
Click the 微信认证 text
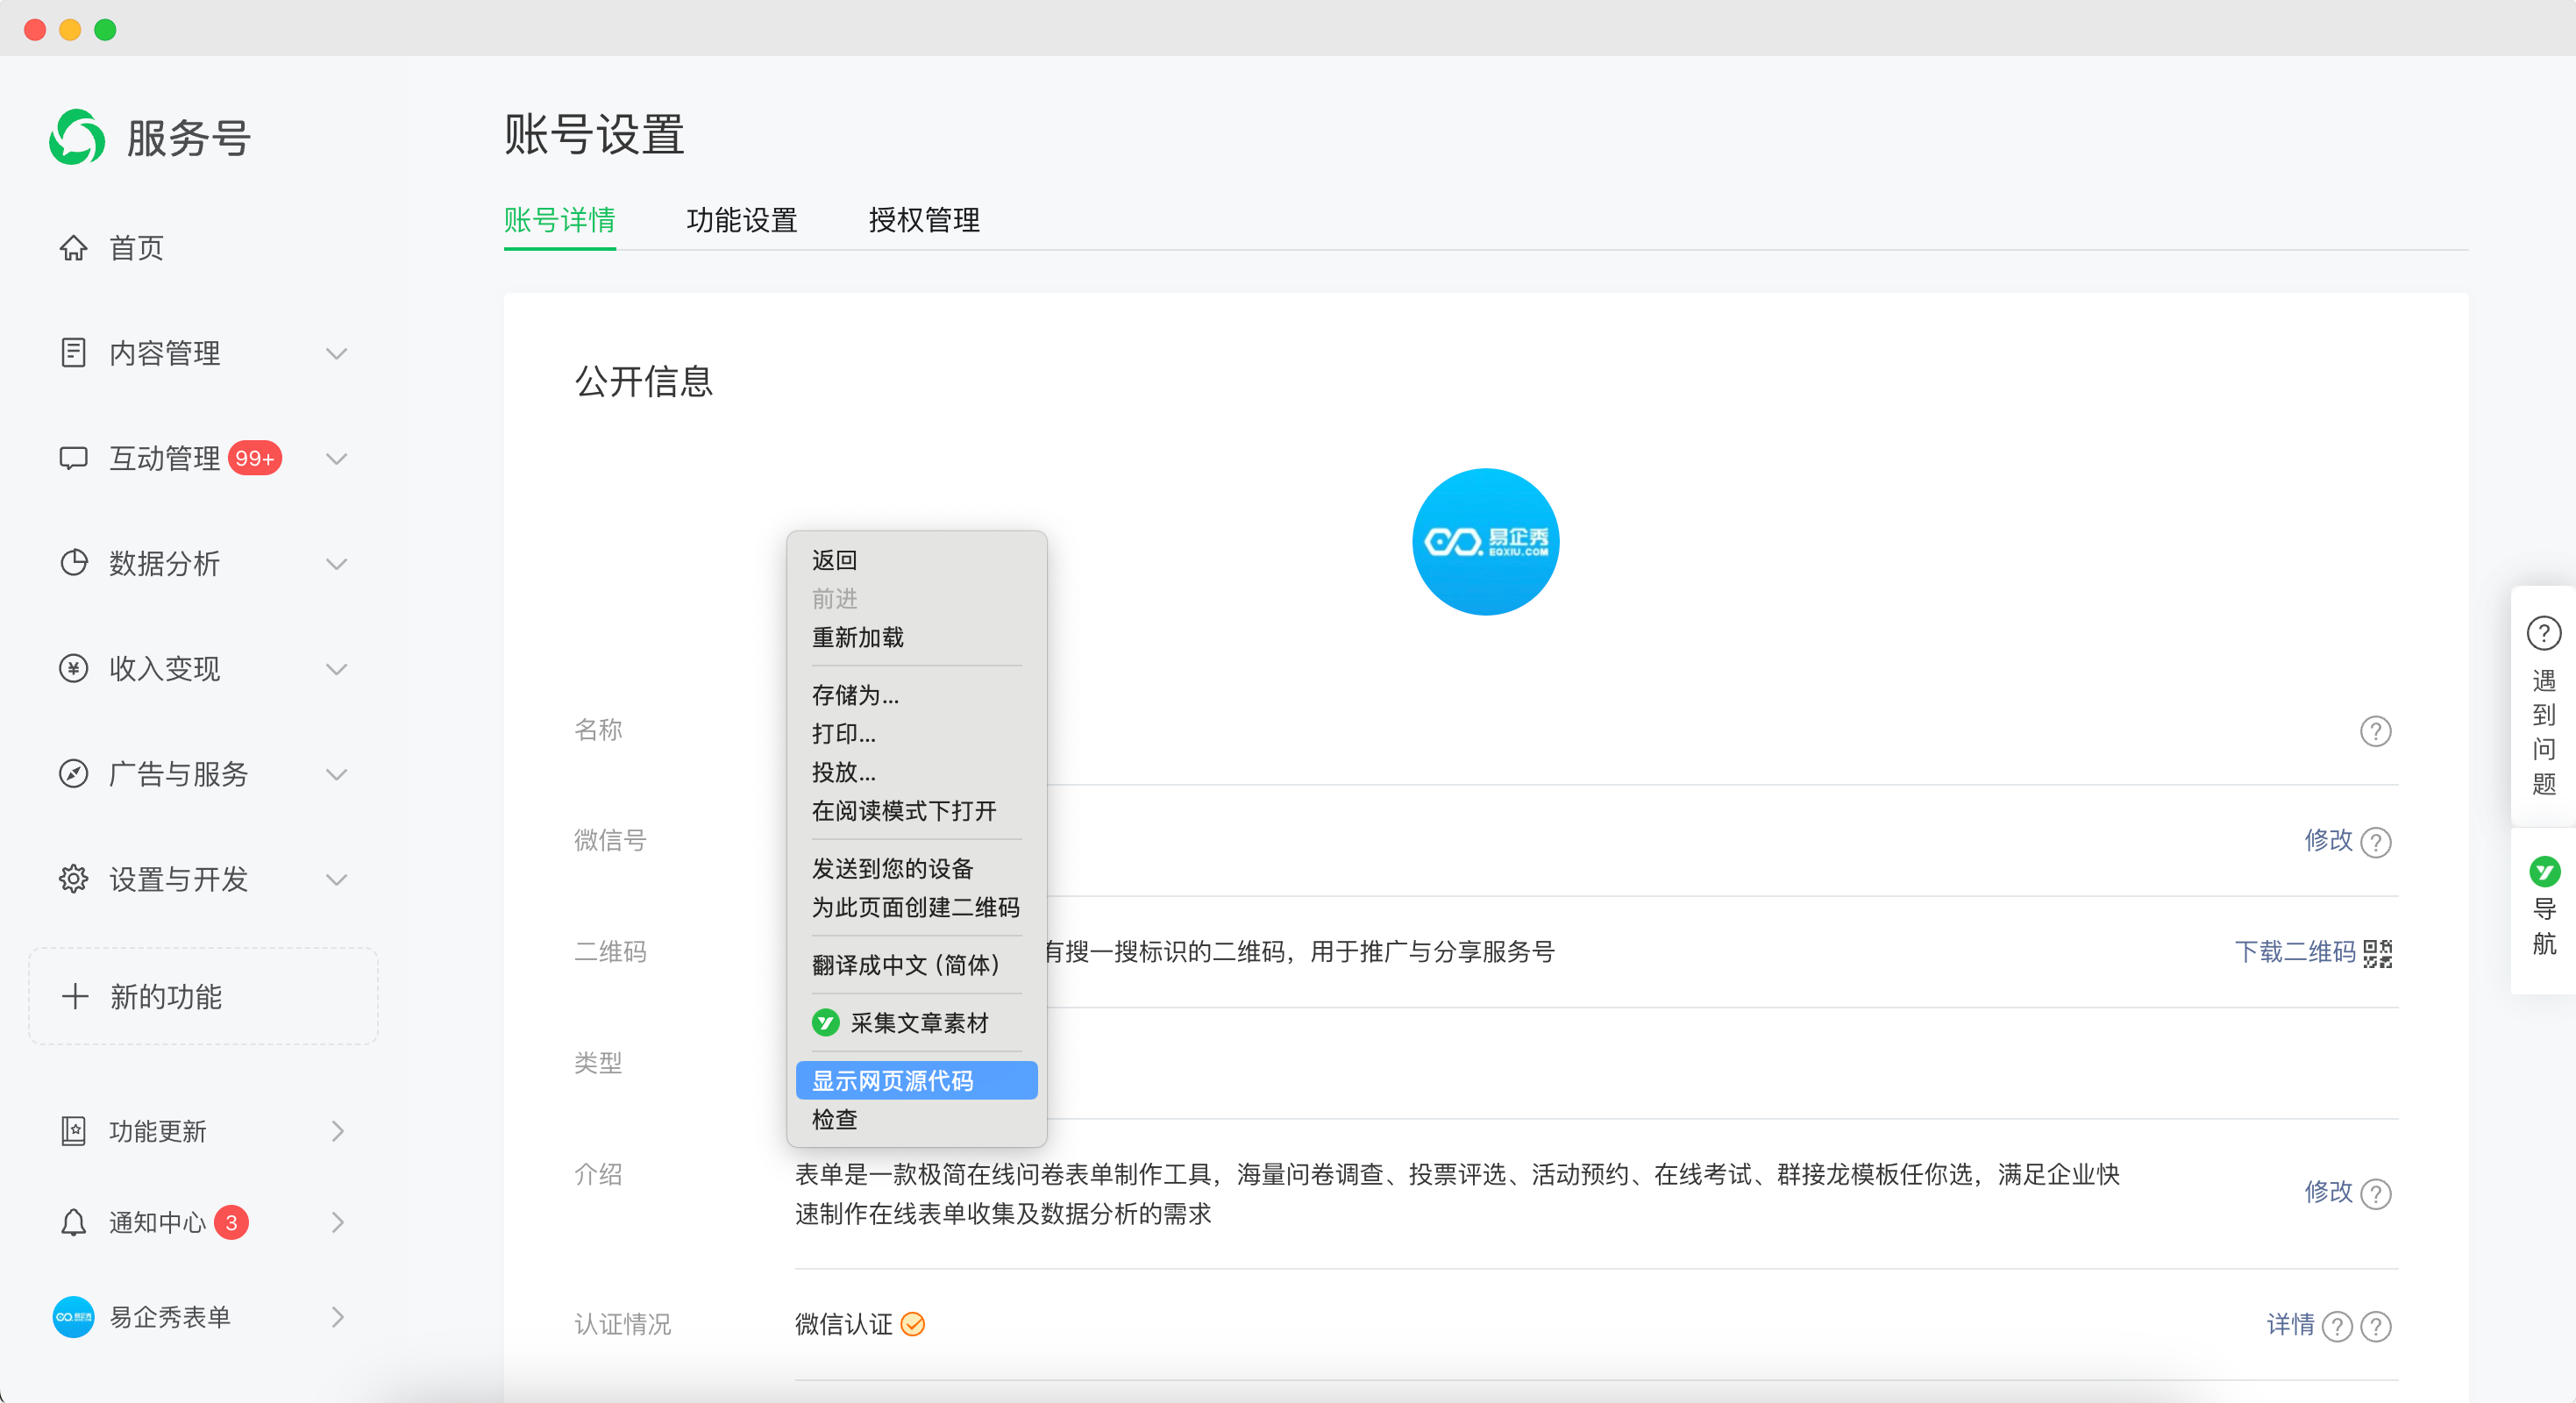(843, 1324)
